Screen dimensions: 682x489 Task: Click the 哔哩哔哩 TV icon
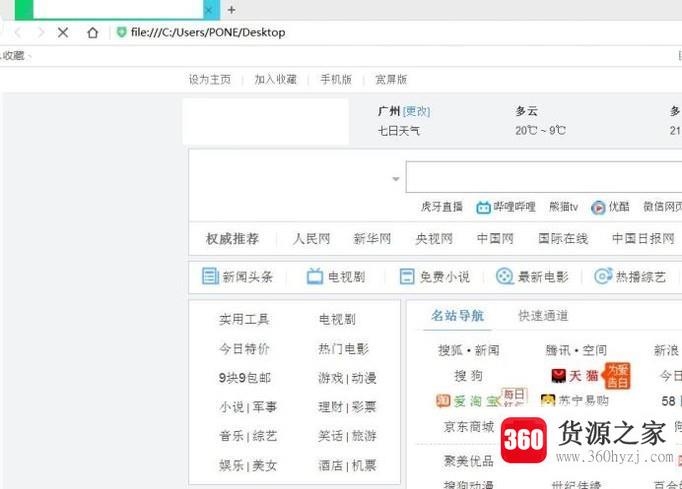pyautogui.click(x=483, y=208)
